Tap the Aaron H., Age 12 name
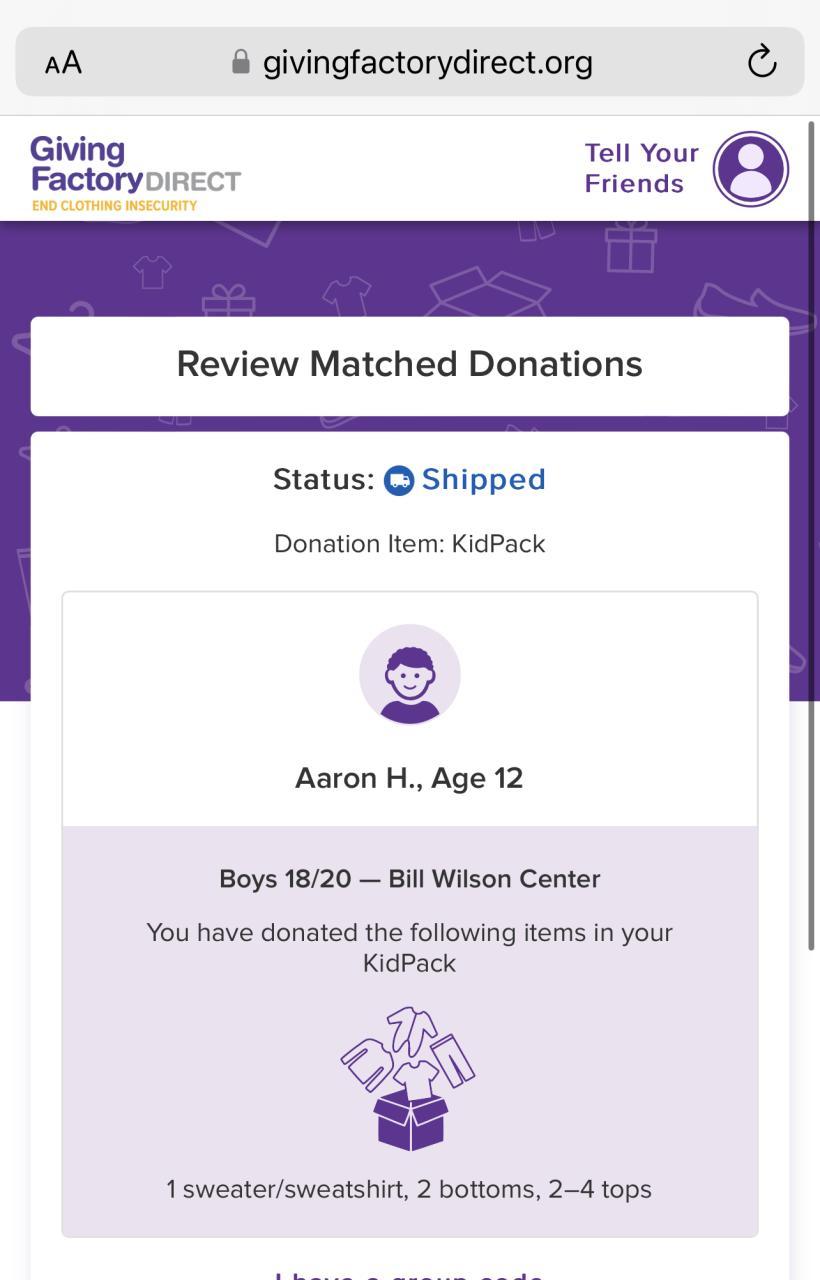Viewport: 820px width, 1280px height. tap(409, 778)
